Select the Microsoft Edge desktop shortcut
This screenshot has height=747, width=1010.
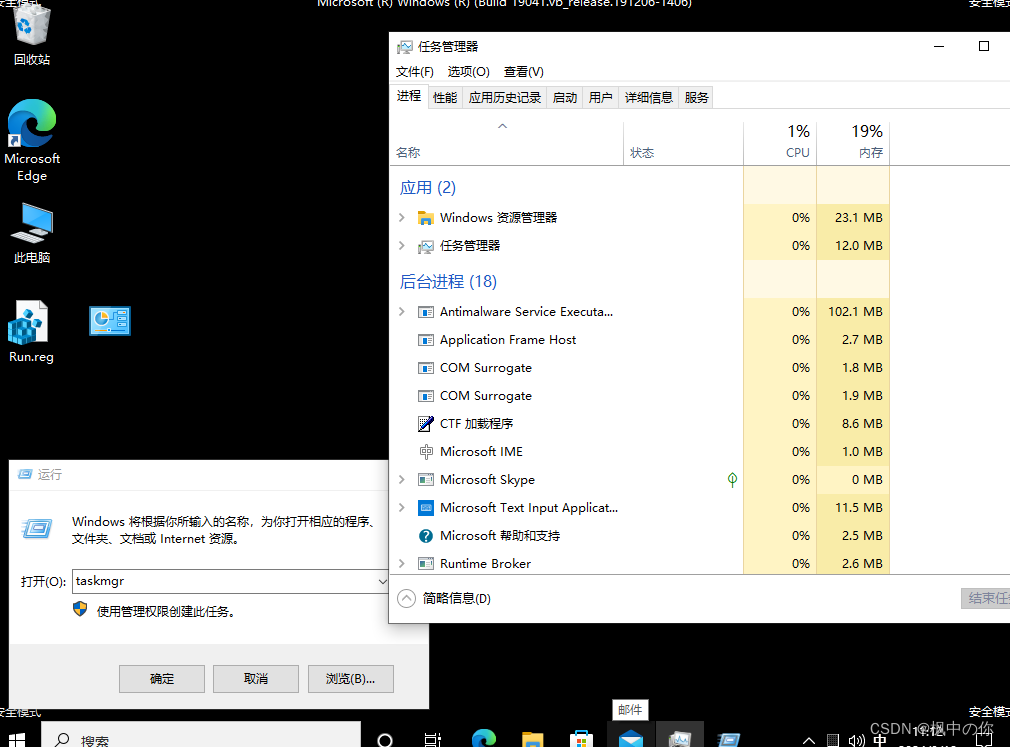pos(32,140)
